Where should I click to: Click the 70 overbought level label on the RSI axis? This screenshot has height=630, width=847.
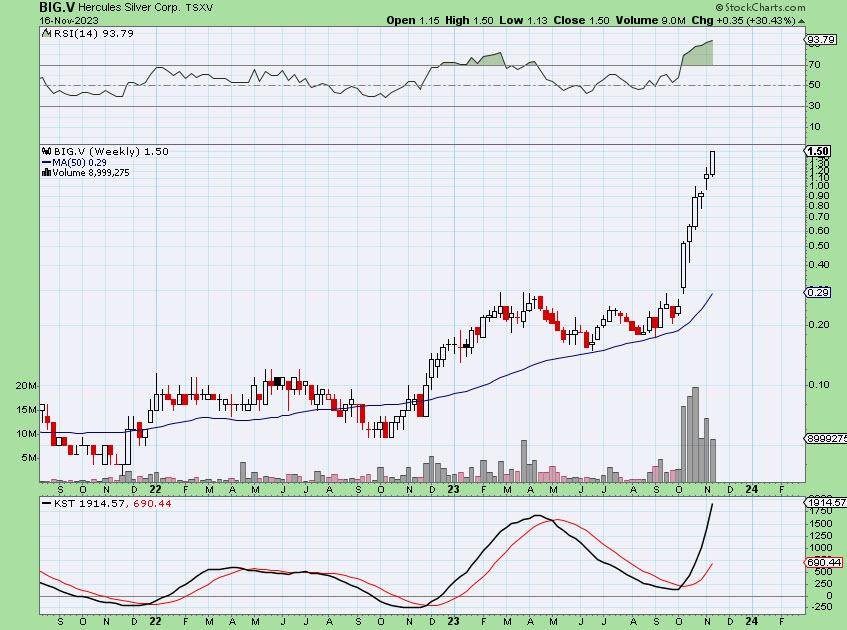814,65
